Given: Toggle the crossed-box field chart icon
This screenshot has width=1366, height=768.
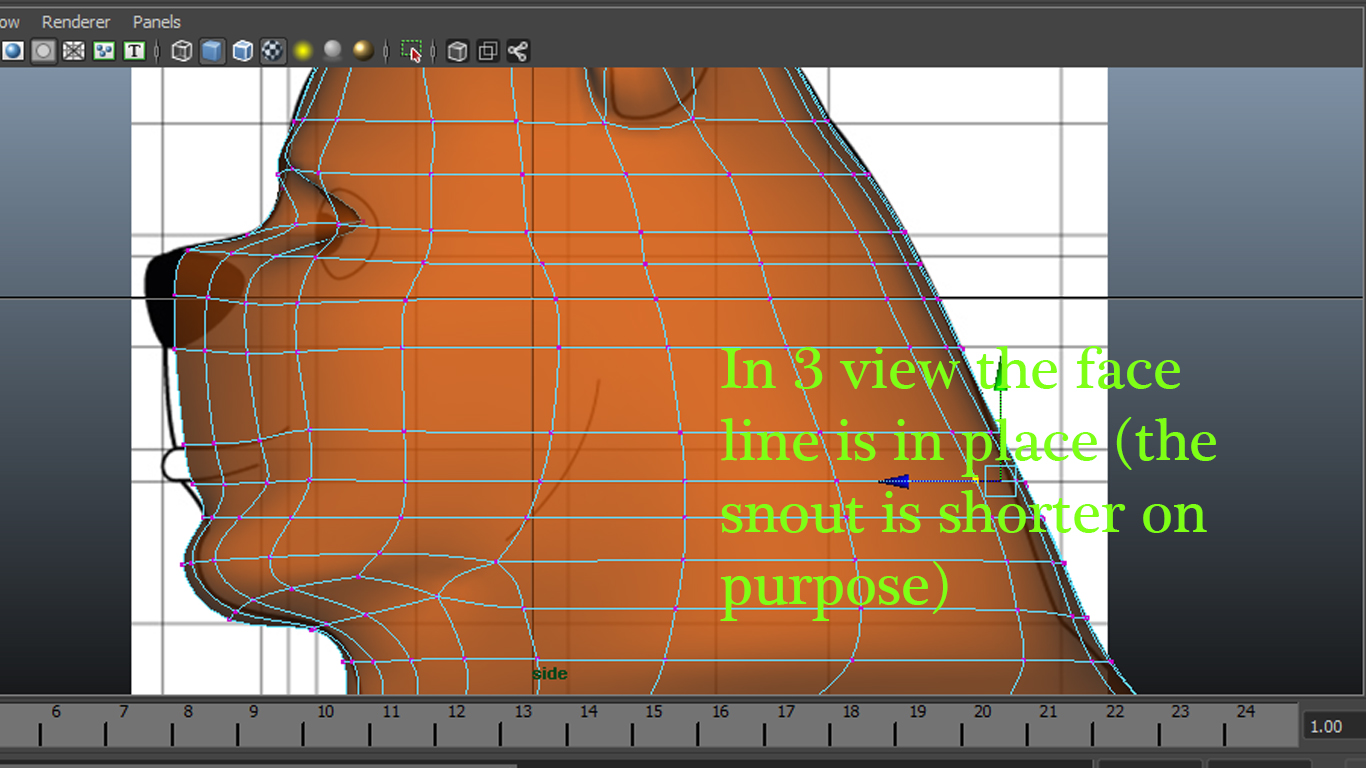Looking at the screenshot, I should pos(73,51).
